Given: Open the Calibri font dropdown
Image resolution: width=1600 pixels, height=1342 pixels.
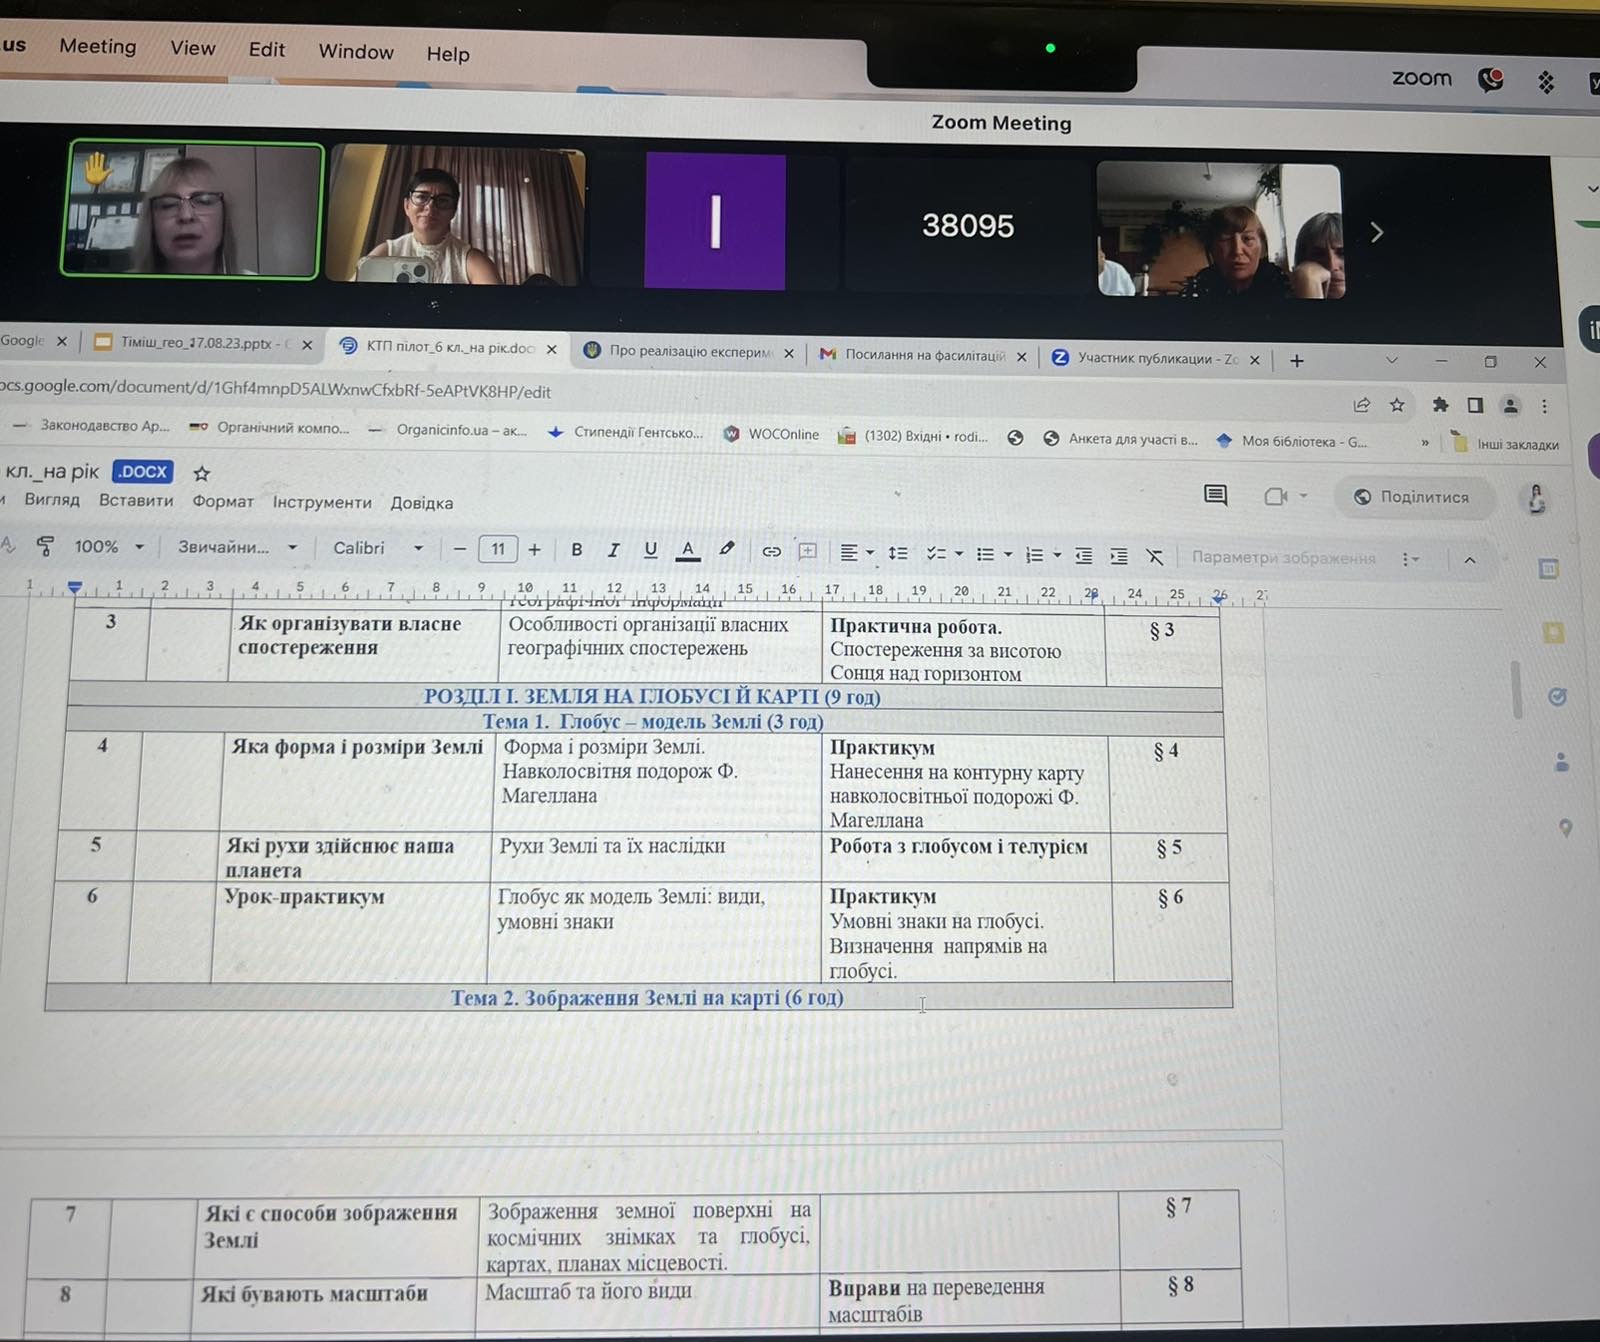Looking at the screenshot, I should point(378,548).
